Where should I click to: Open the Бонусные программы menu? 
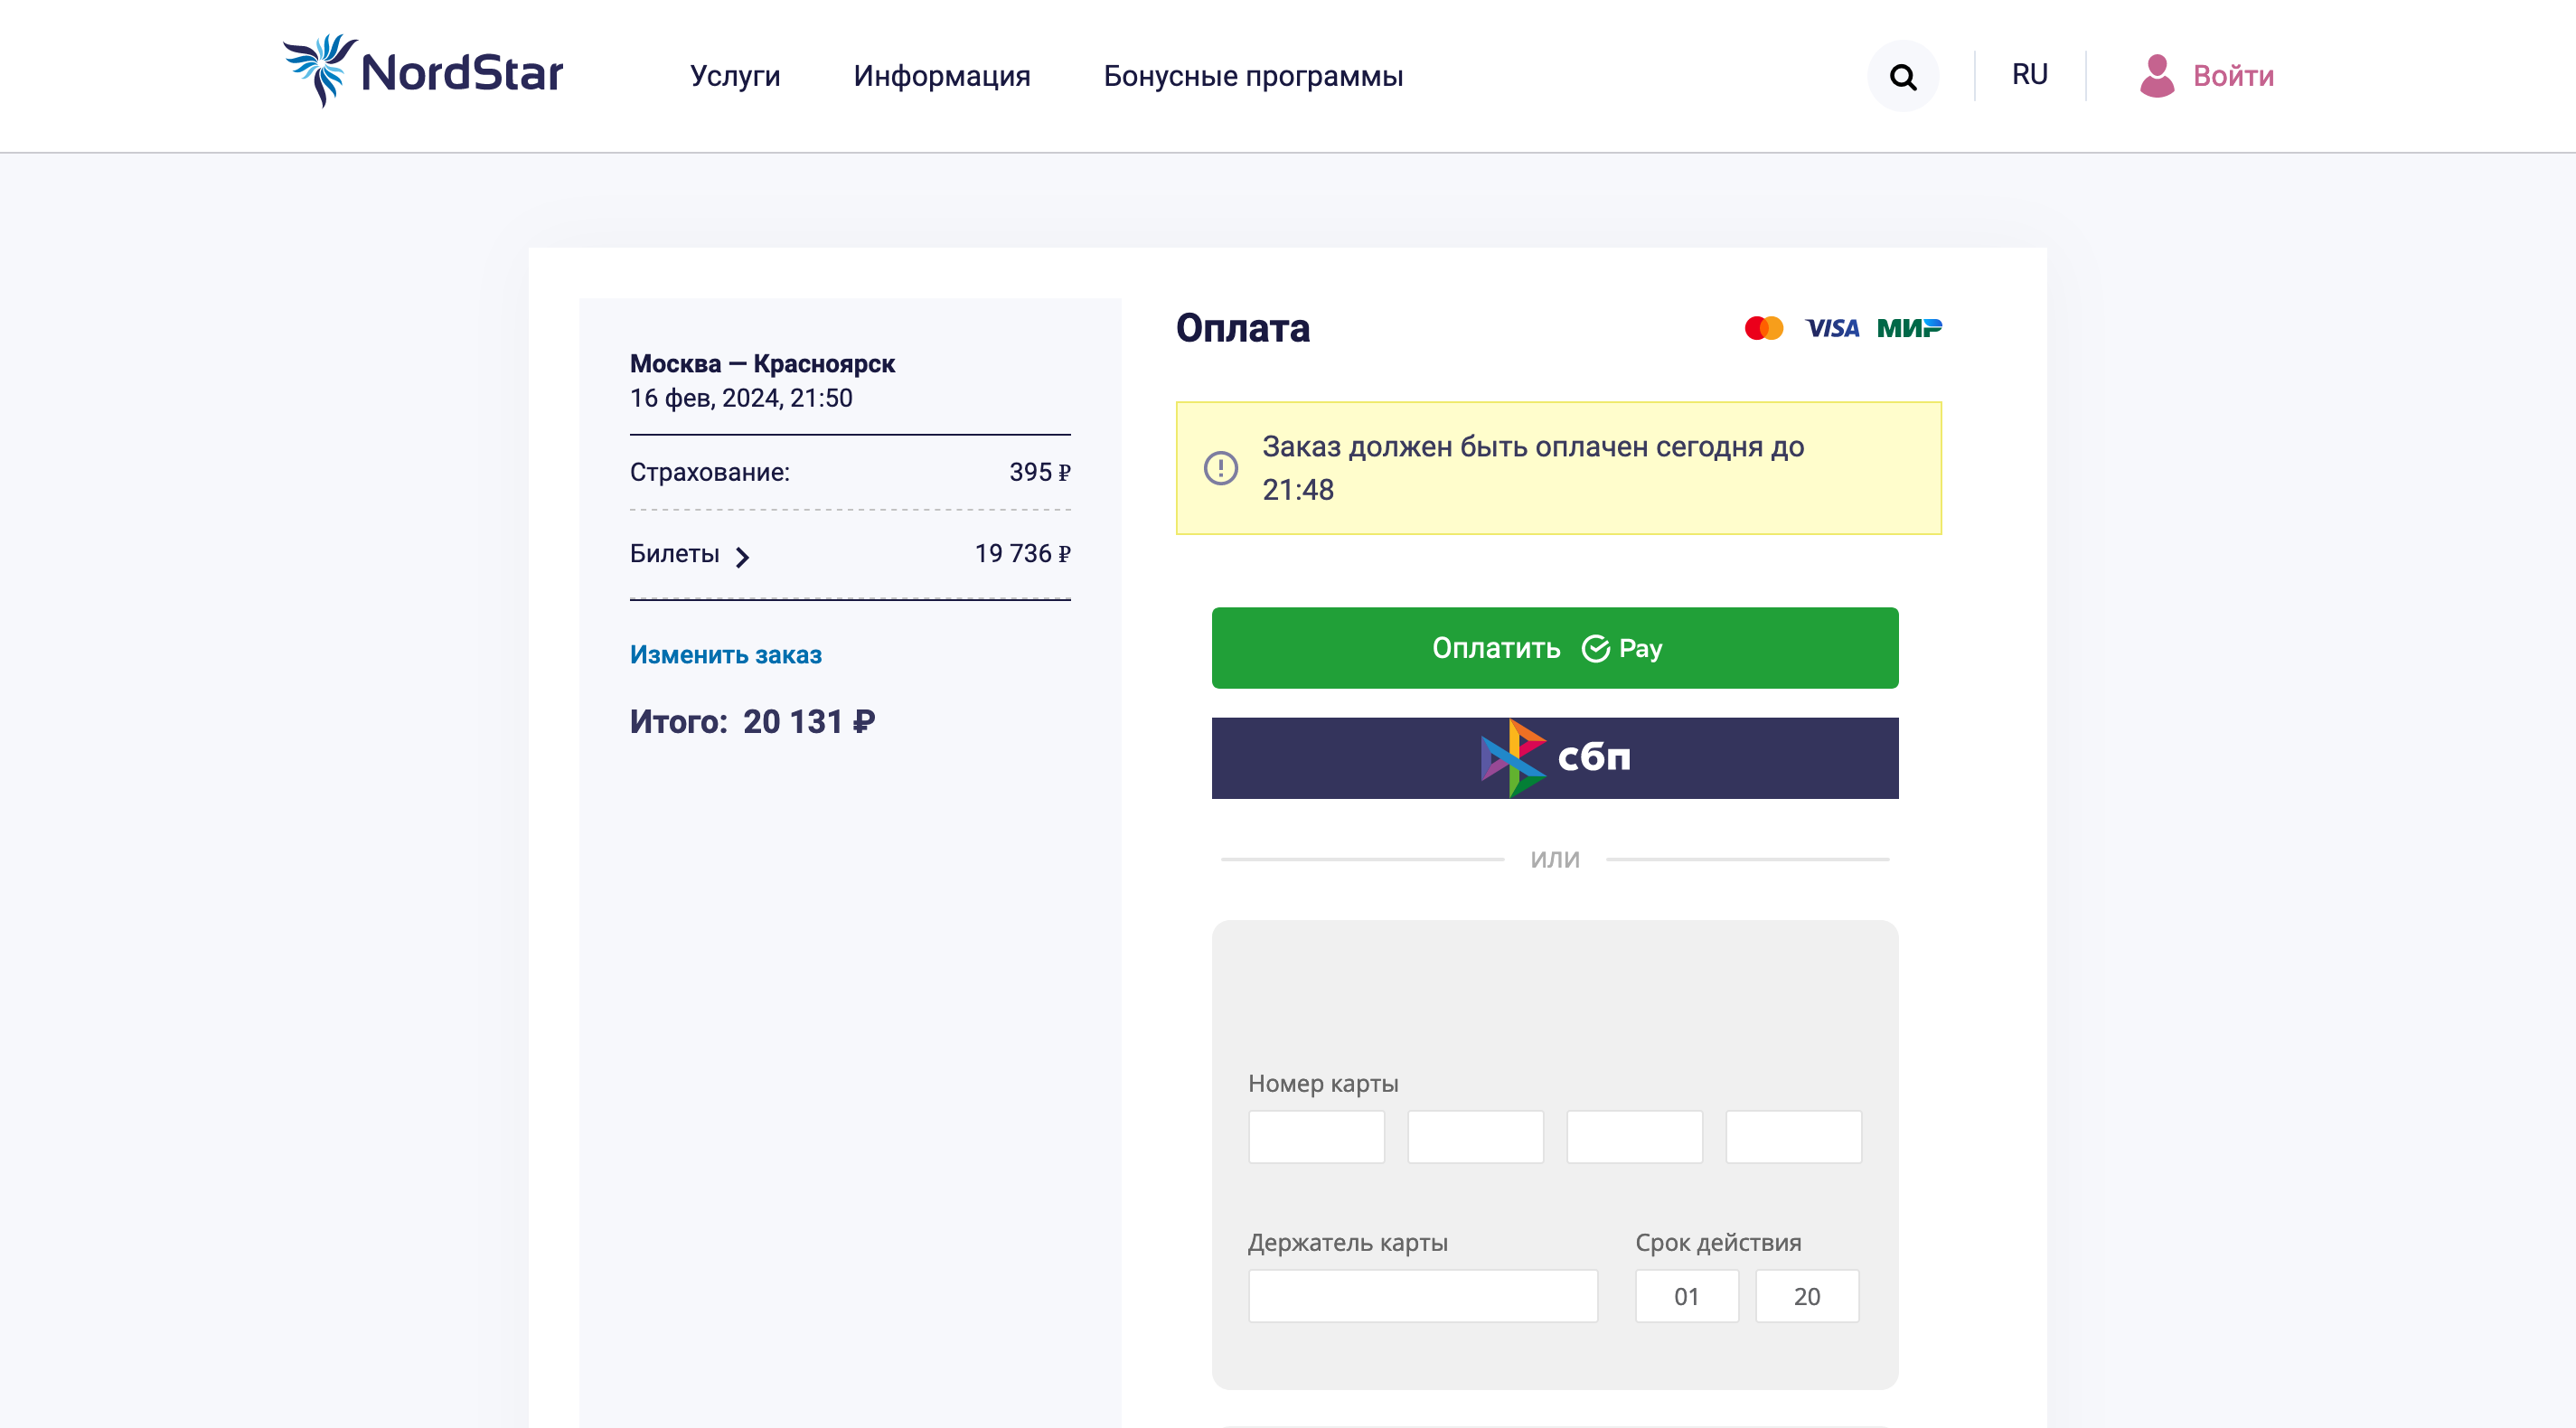coord(1253,76)
